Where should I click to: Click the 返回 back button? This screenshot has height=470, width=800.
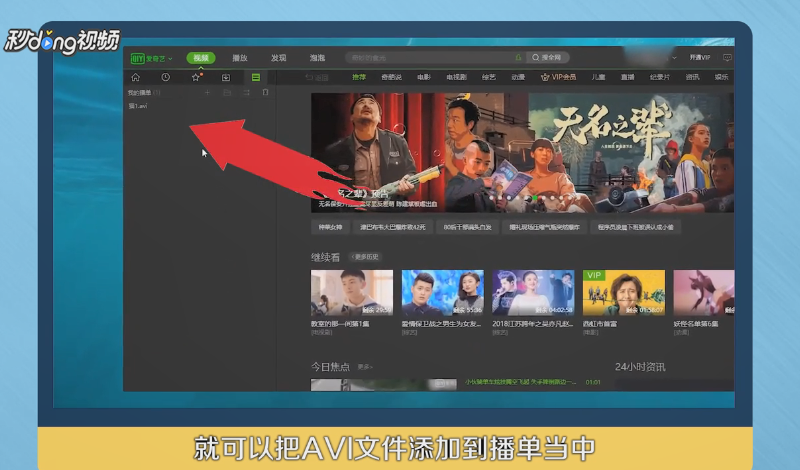317,78
